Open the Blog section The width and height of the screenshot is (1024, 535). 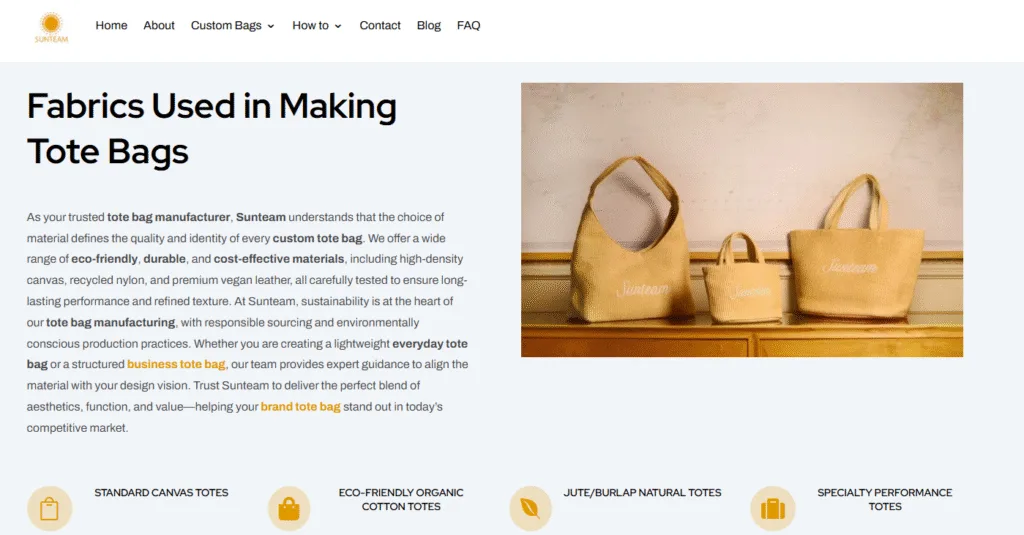pos(428,25)
